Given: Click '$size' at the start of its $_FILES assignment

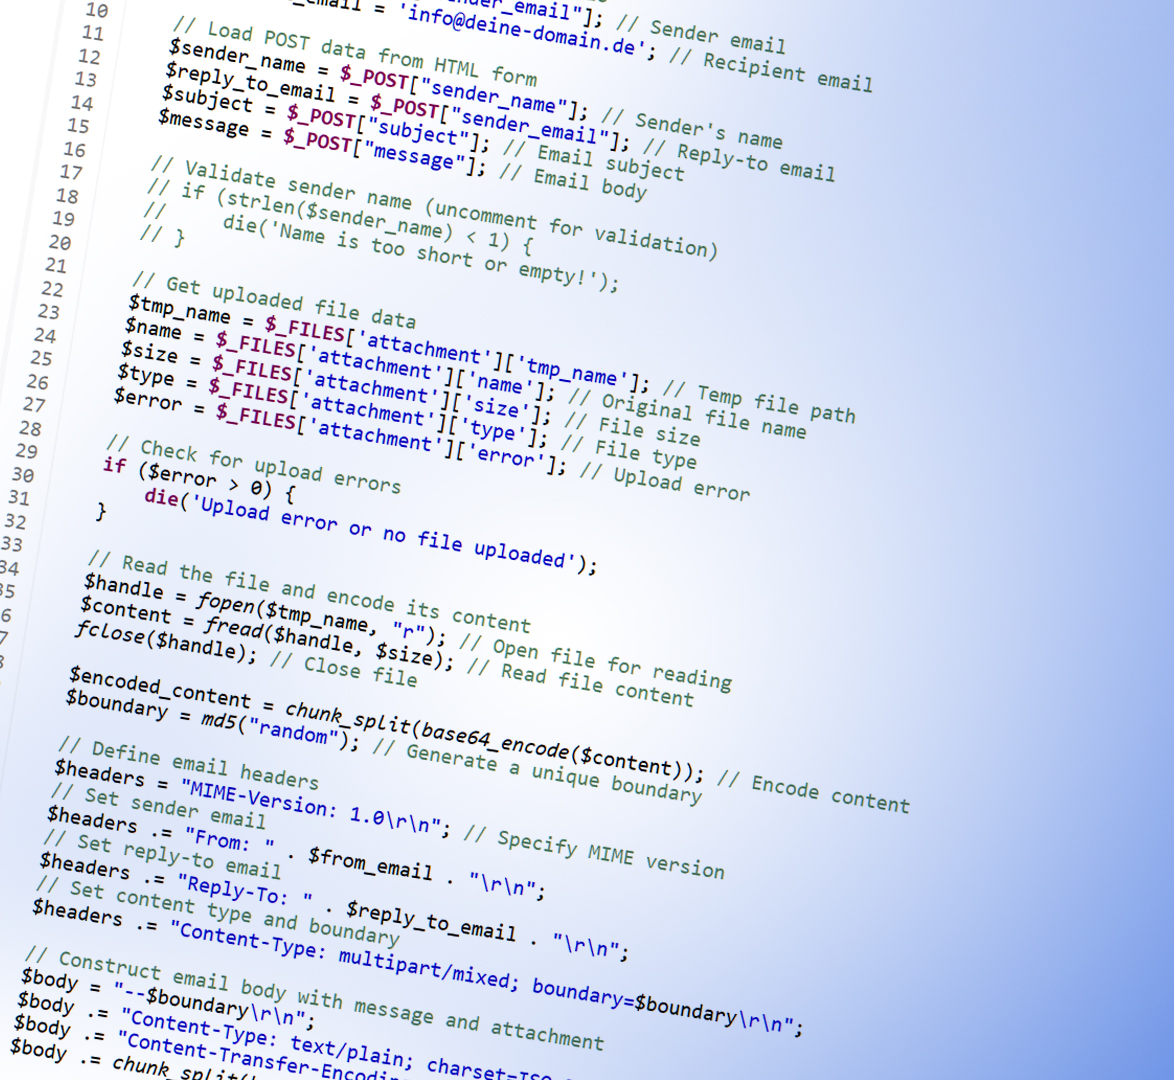Looking at the screenshot, I should (150, 351).
